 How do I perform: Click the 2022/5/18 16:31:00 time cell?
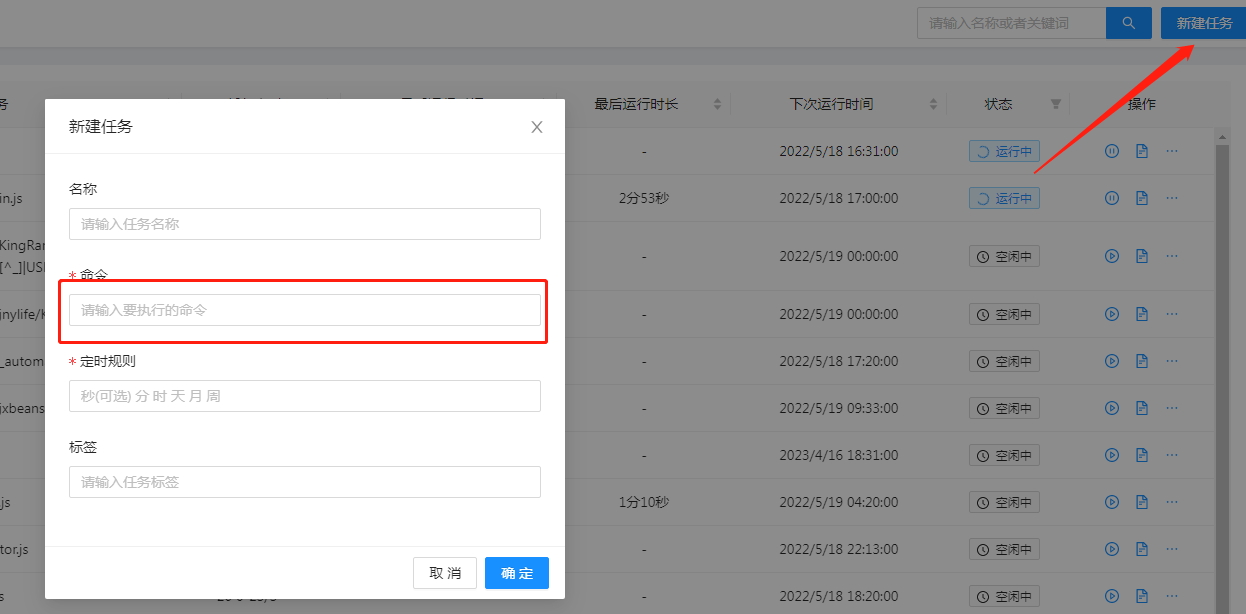pos(839,151)
